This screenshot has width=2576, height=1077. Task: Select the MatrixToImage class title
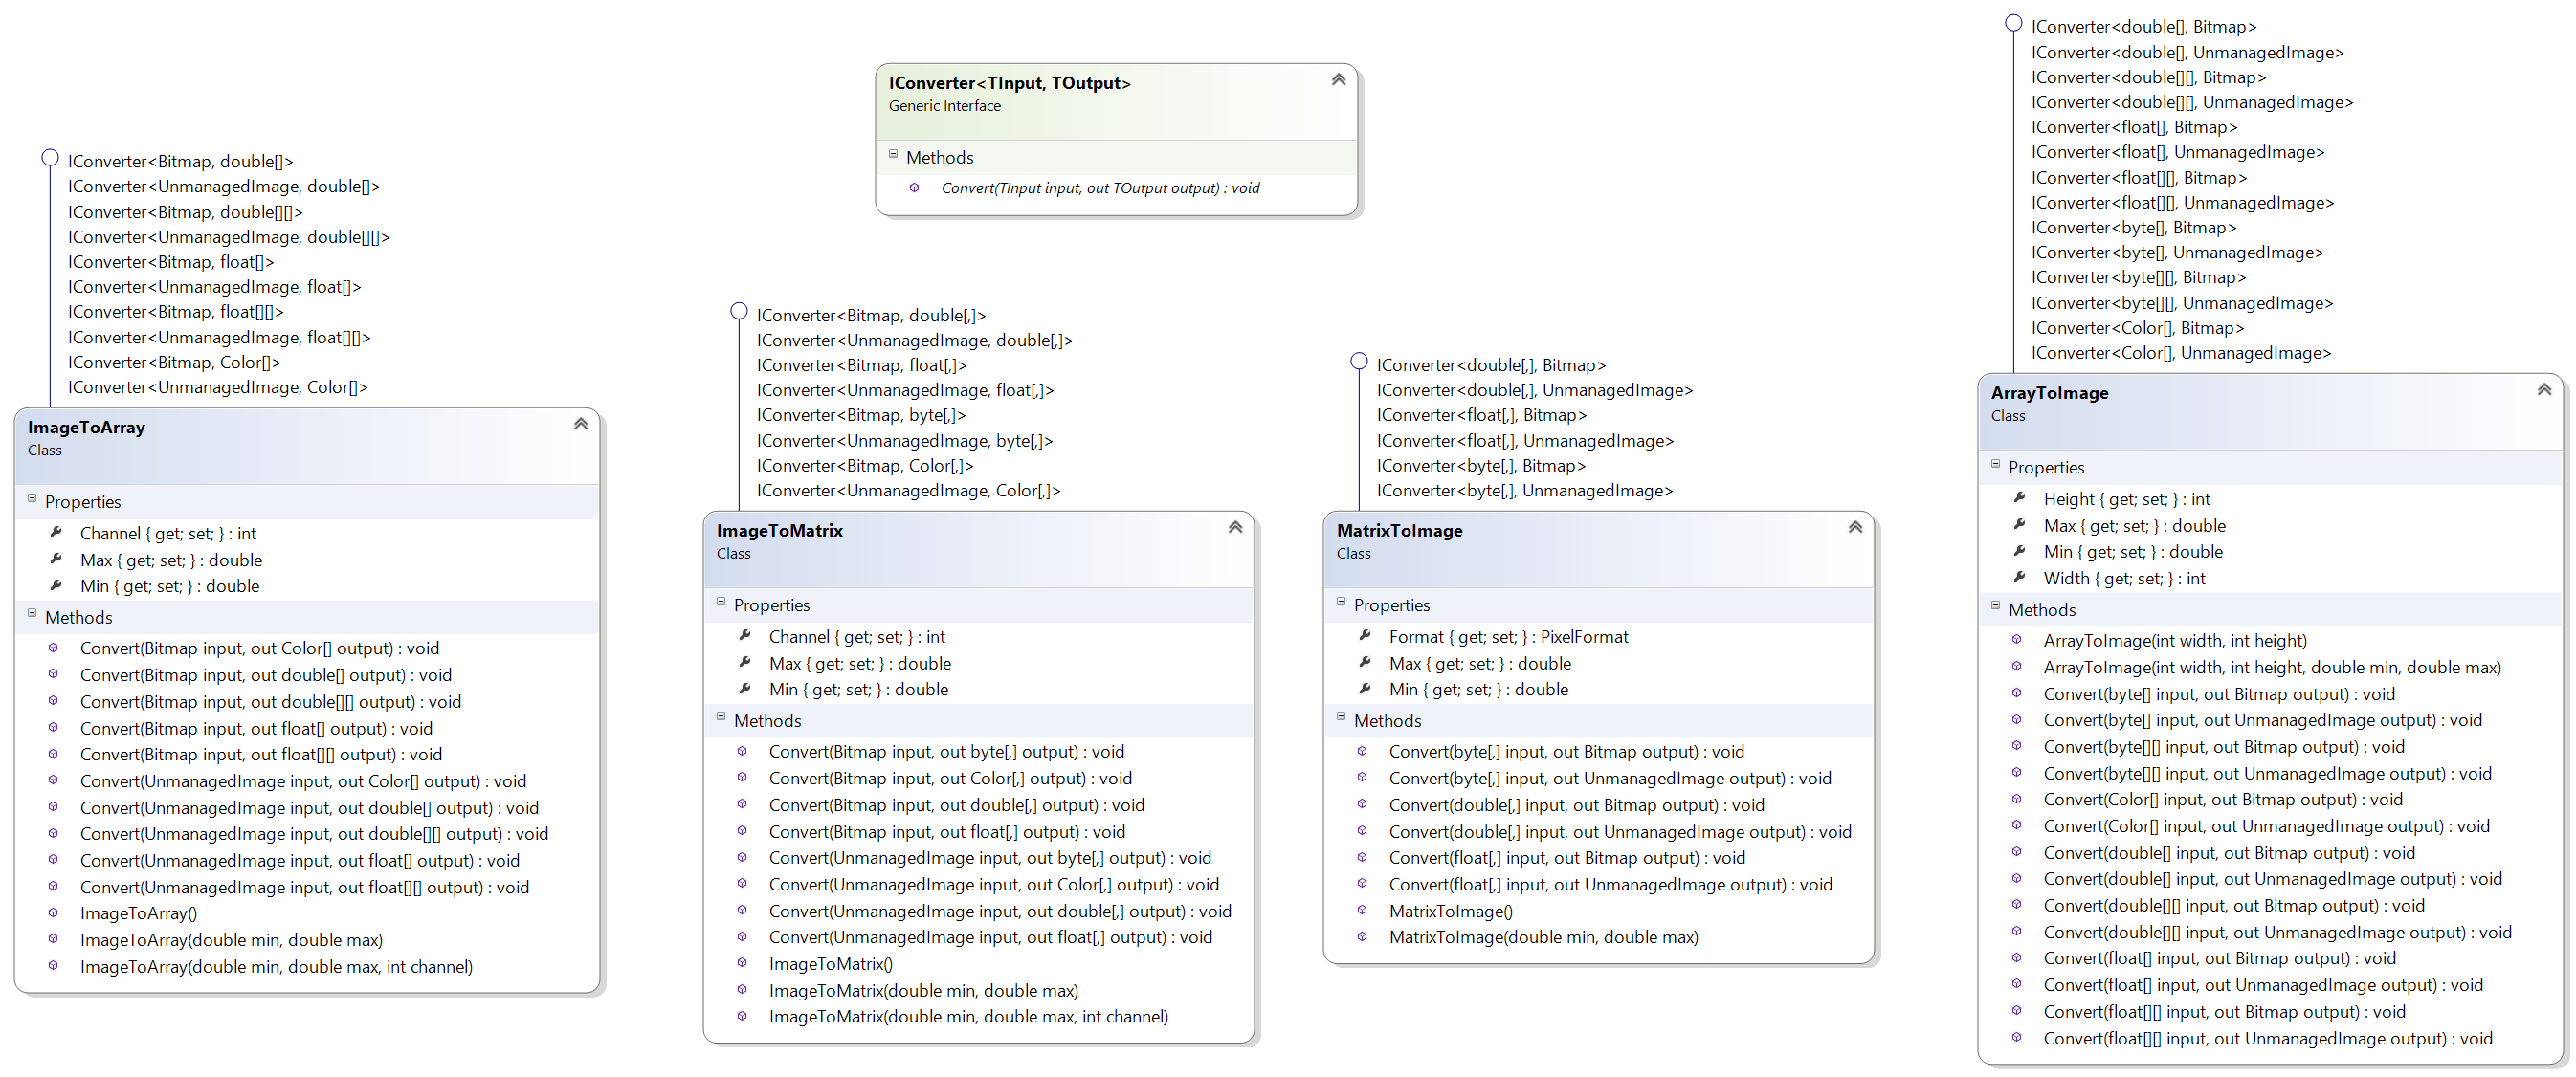pyautogui.click(x=1399, y=531)
